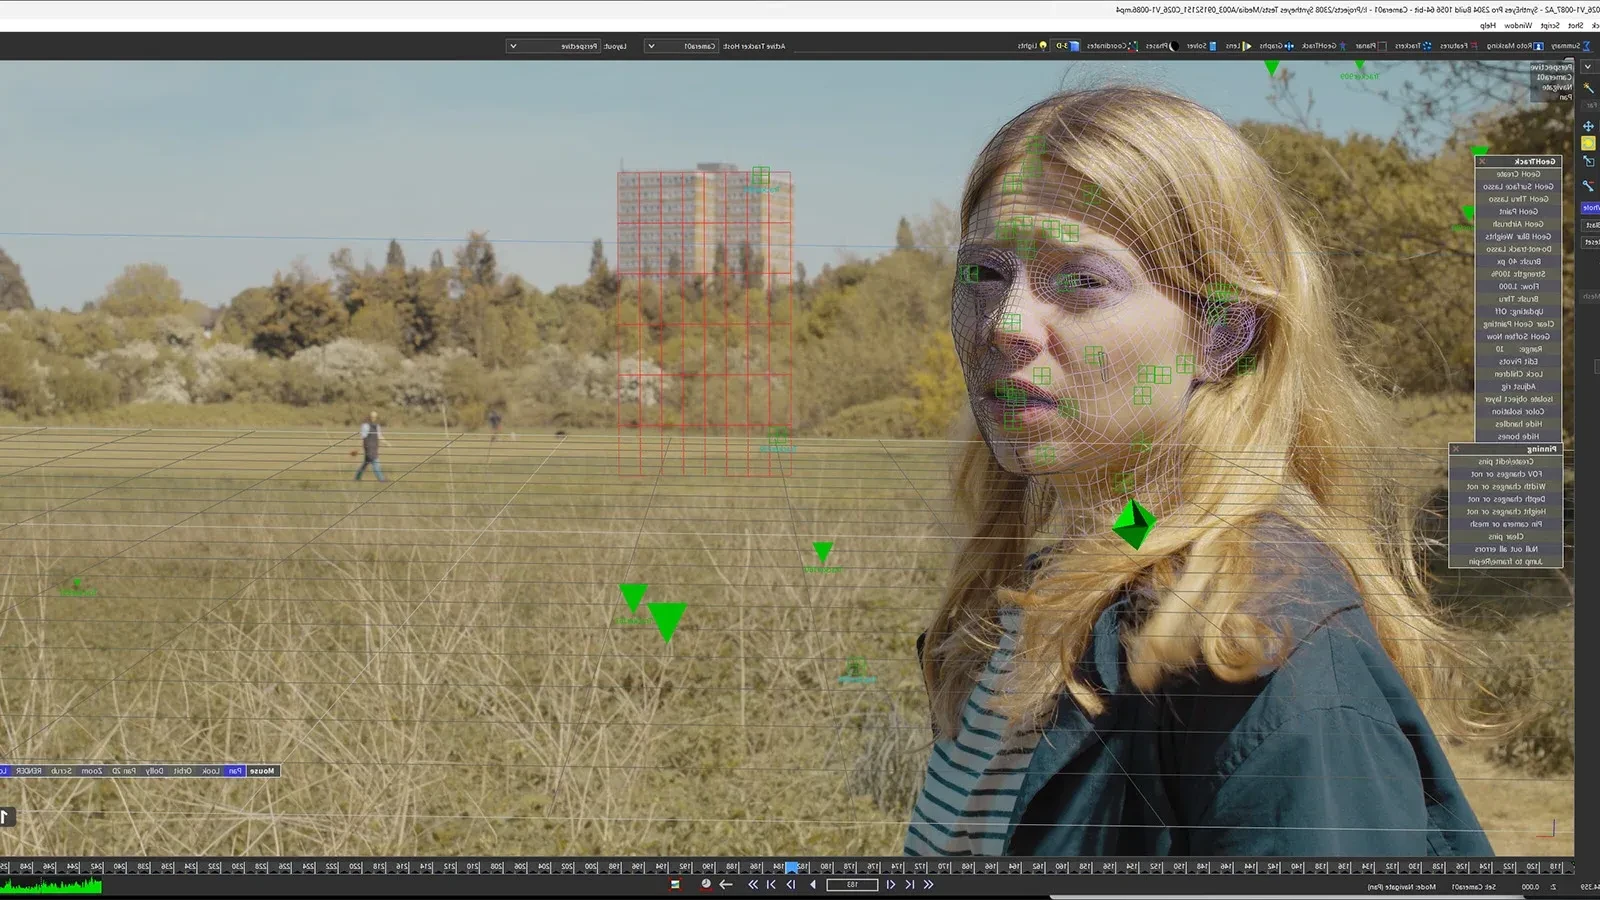
Task: Click Jump to frame/Re-pin
Action: 1506,561
